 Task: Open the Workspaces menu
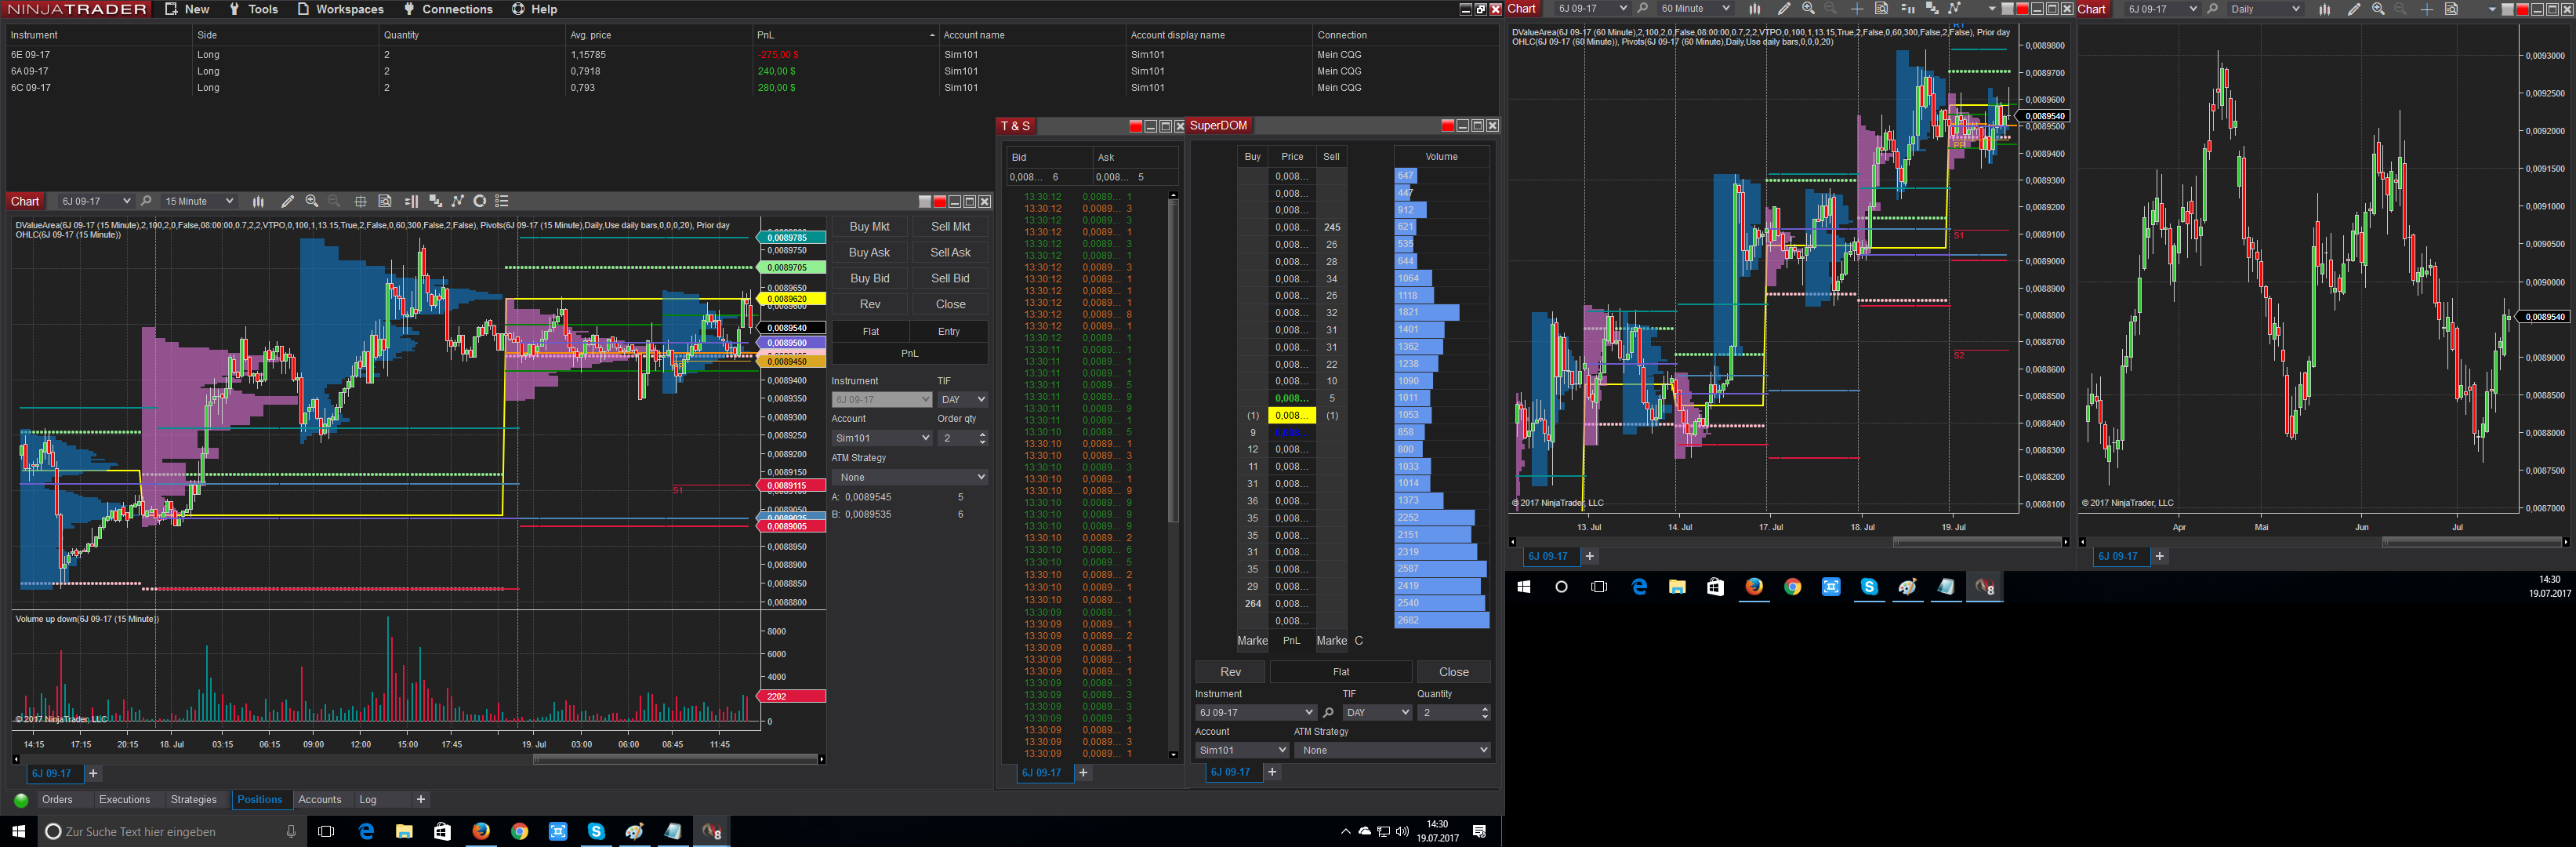(x=341, y=9)
